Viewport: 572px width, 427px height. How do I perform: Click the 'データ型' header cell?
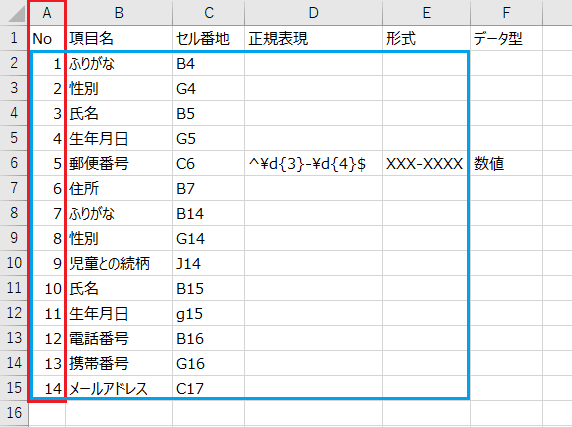click(506, 38)
